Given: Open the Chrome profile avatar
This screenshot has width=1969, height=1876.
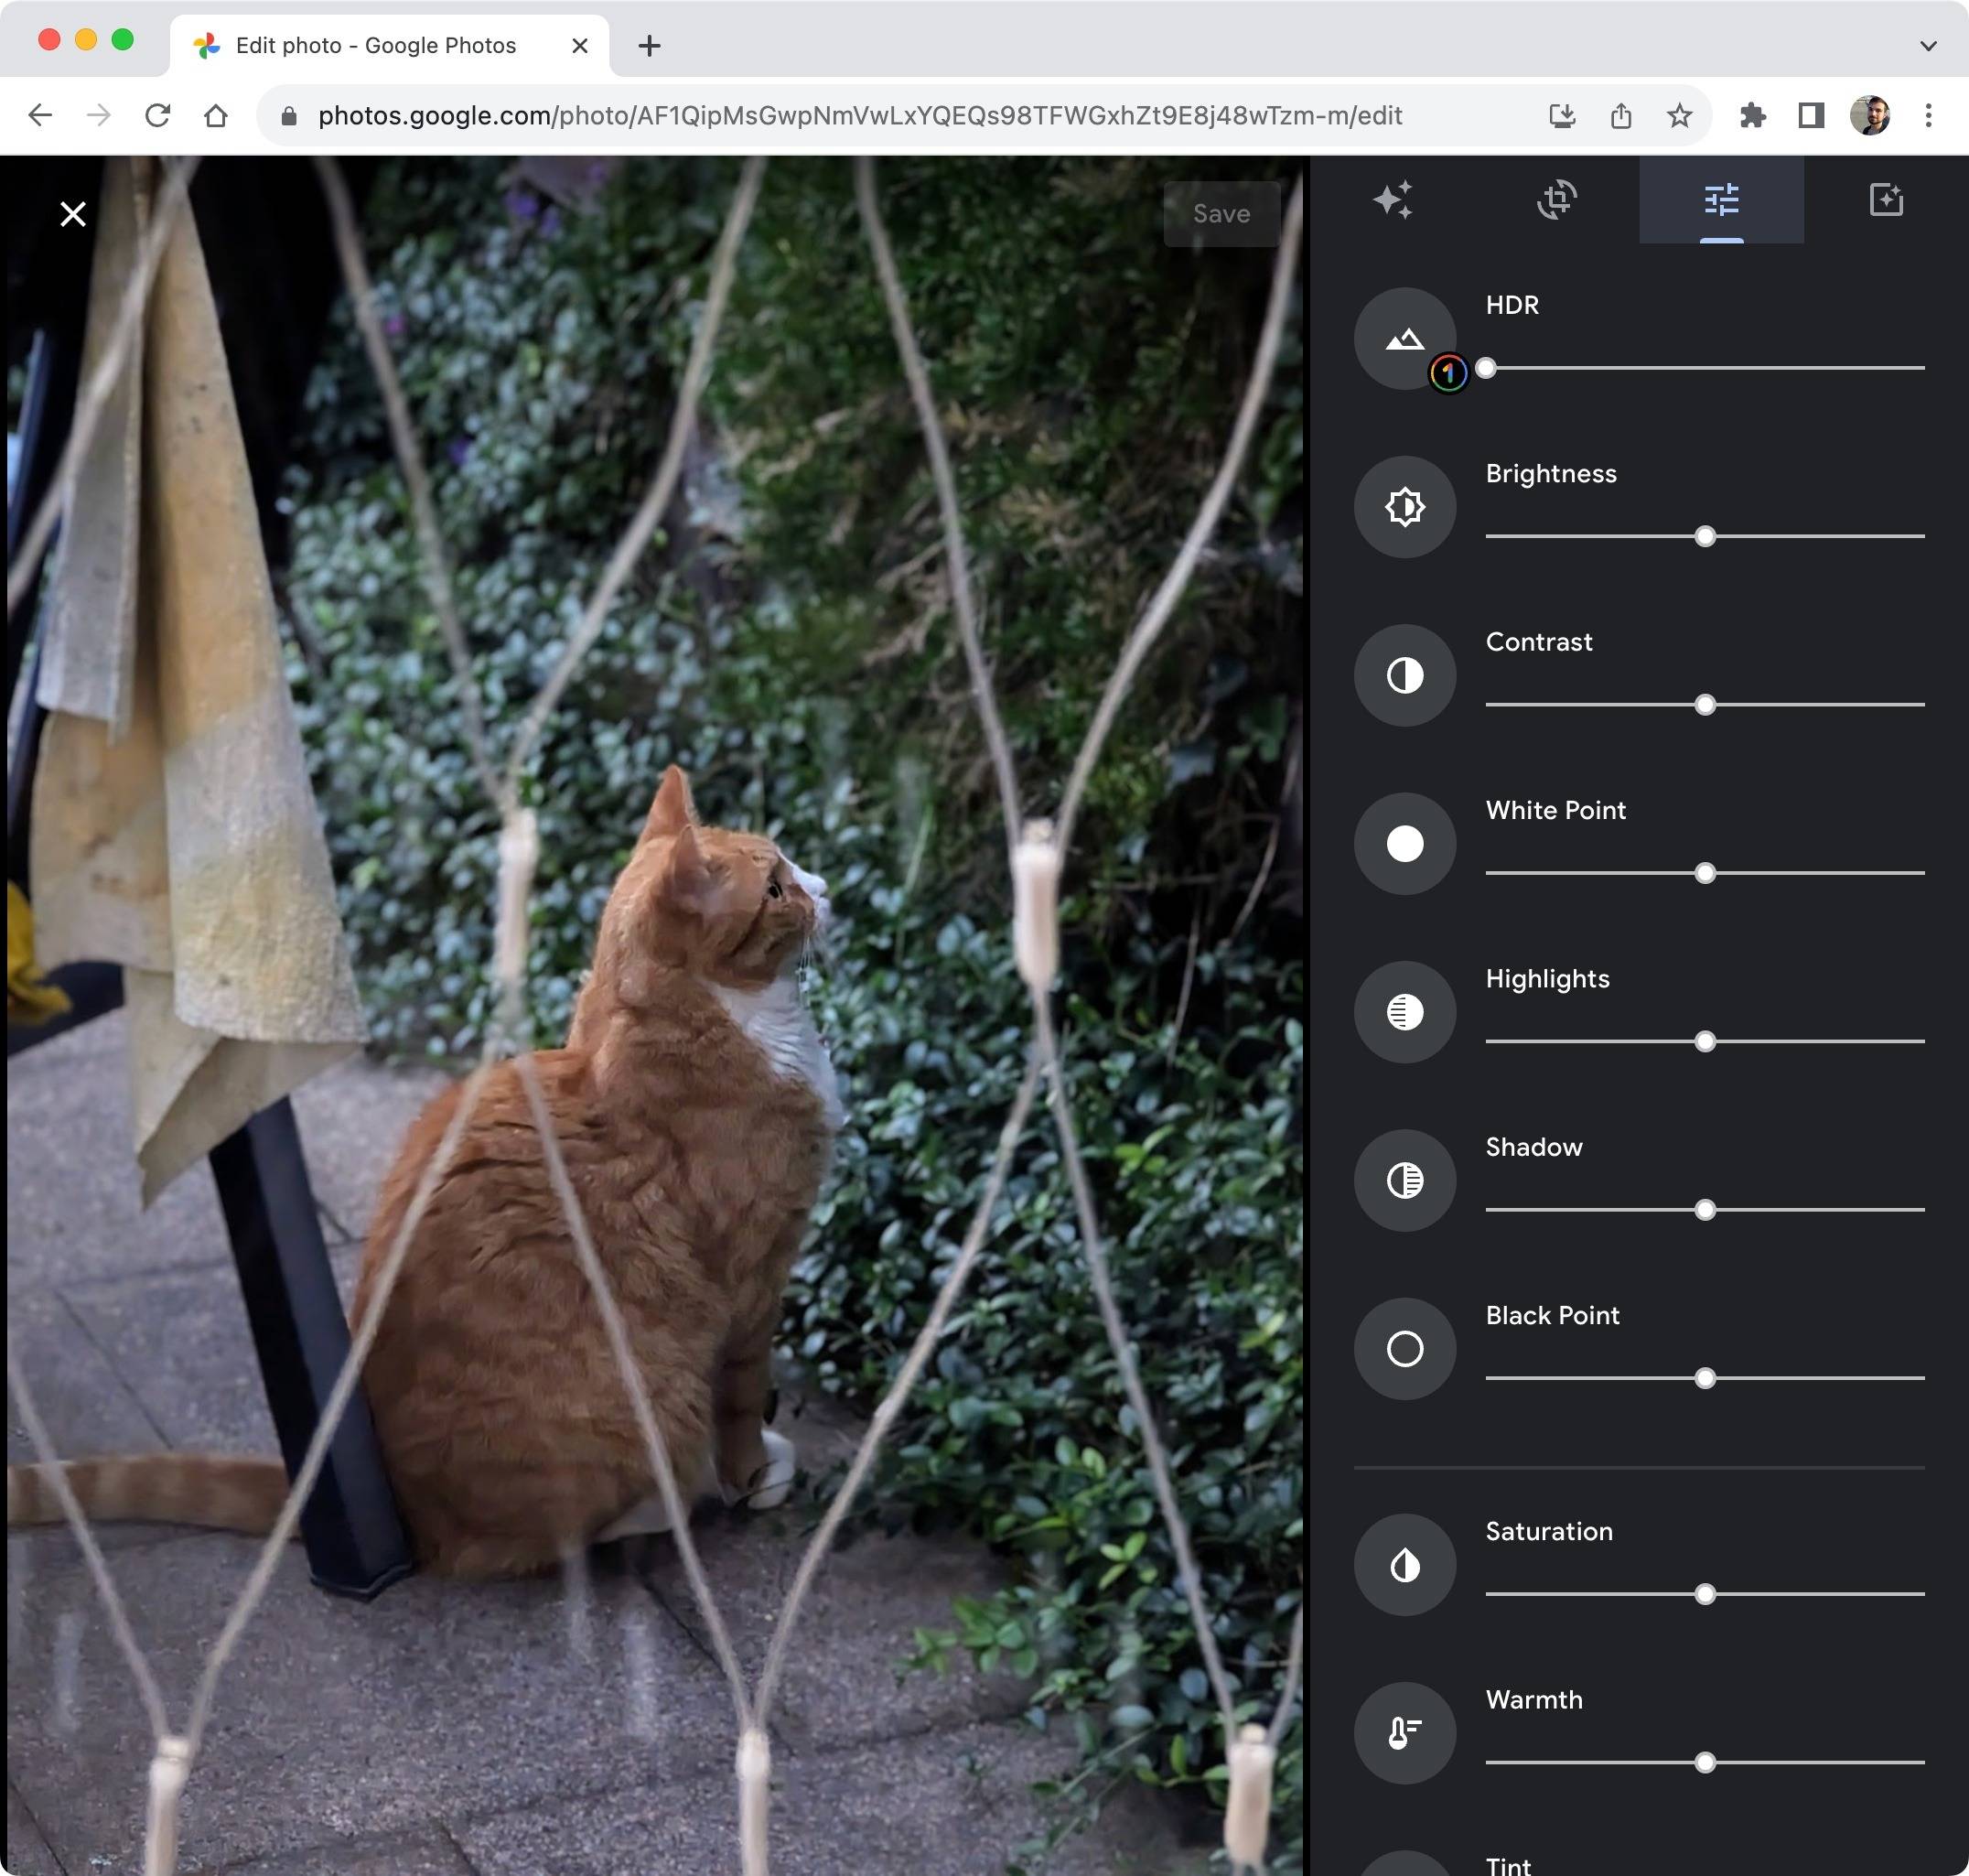Looking at the screenshot, I should (x=1869, y=116).
